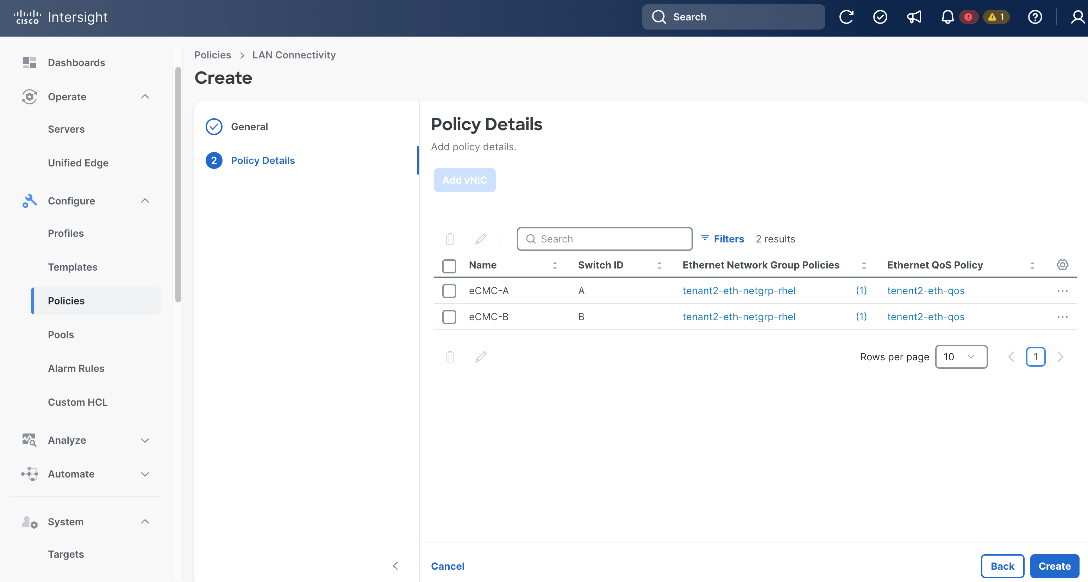Open Alarm Rules in the sidebar
Image resolution: width=1088 pixels, height=582 pixels.
click(76, 368)
